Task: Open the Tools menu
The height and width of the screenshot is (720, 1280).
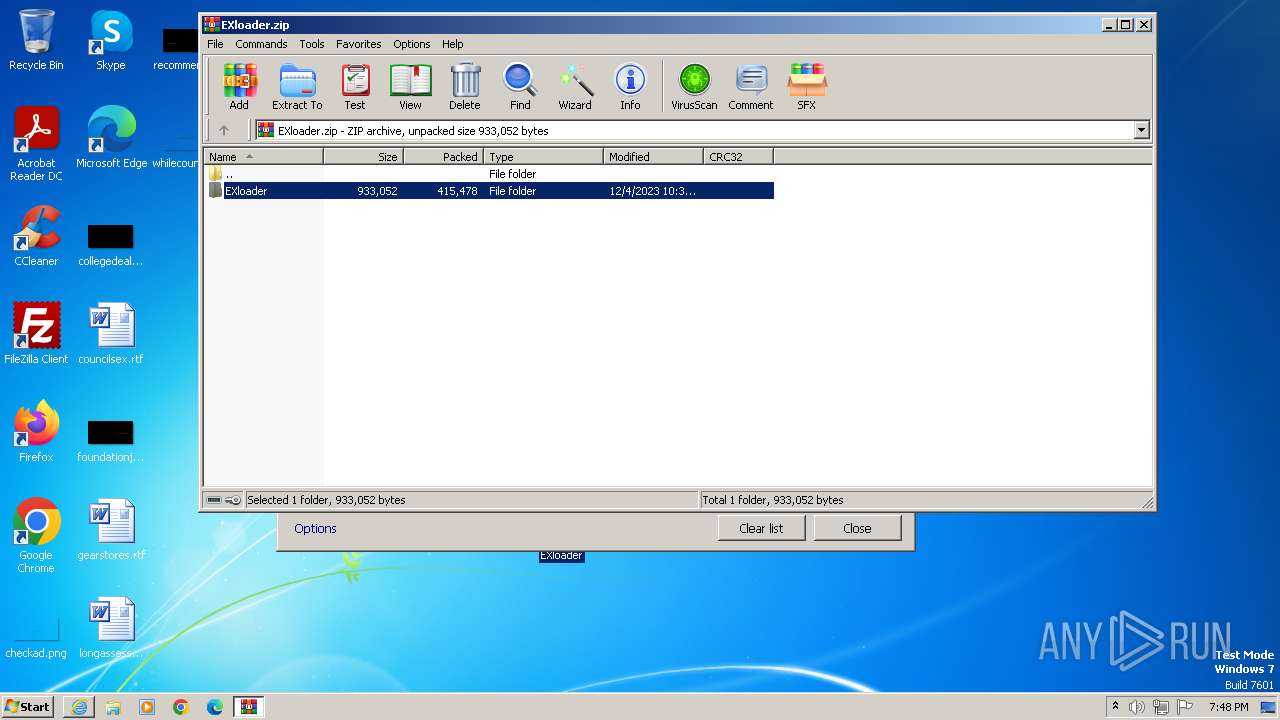Action: coord(312,44)
